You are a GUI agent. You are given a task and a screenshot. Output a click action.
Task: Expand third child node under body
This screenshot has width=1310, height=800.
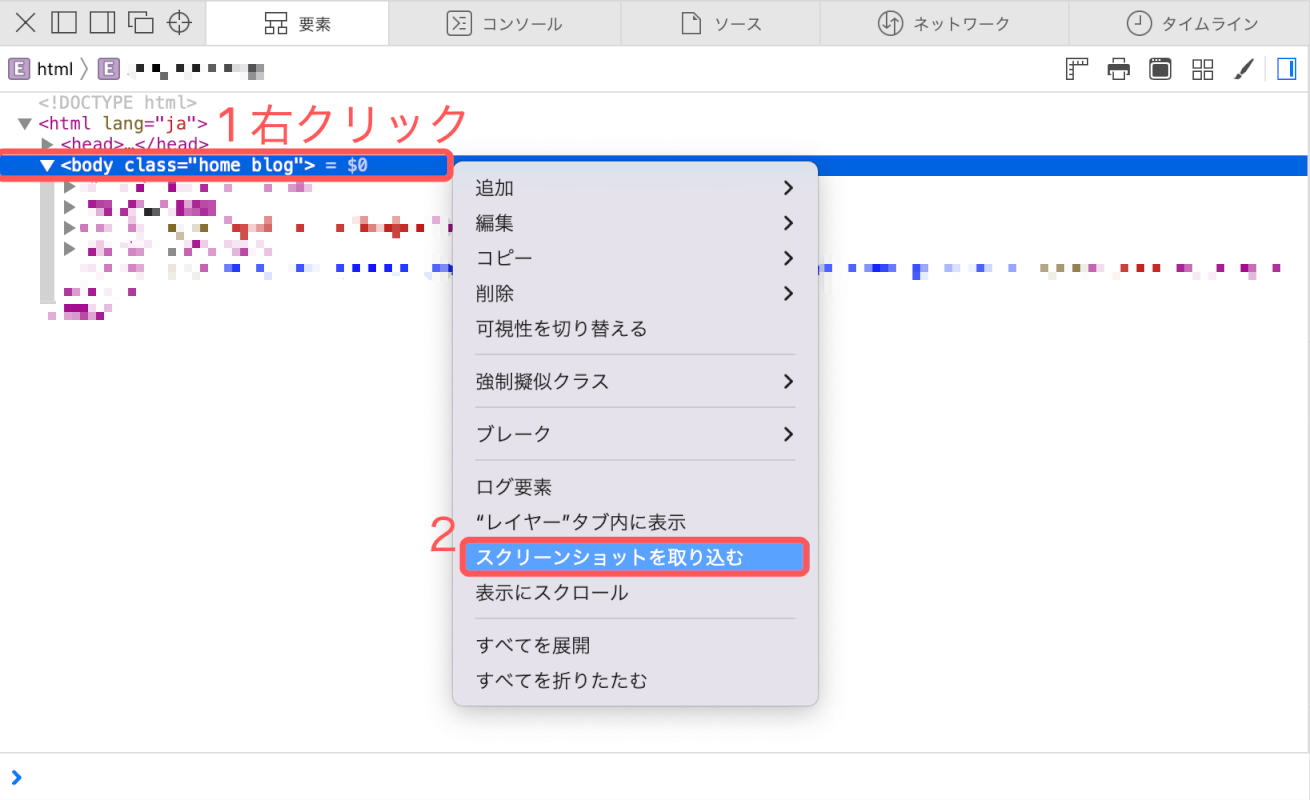click(69, 228)
